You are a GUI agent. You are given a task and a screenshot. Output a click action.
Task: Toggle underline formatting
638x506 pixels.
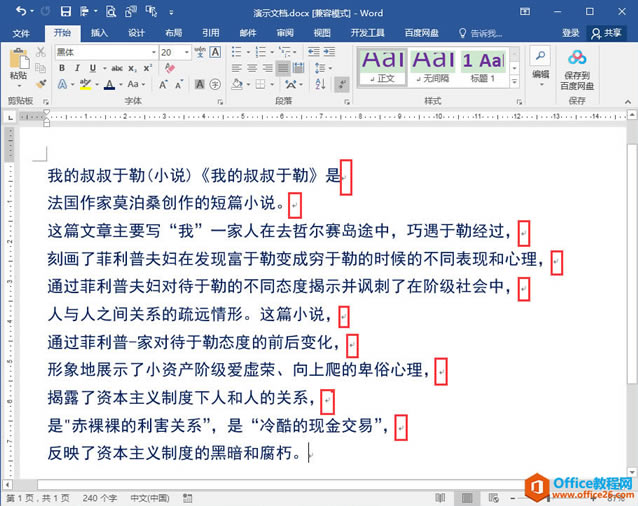tap(93, 68)
